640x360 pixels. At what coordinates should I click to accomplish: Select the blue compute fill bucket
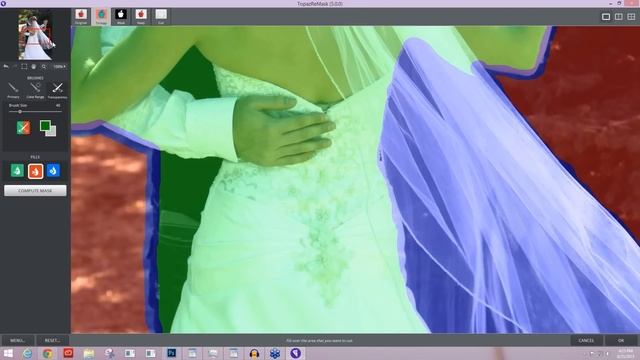click(x=53, y=171)
